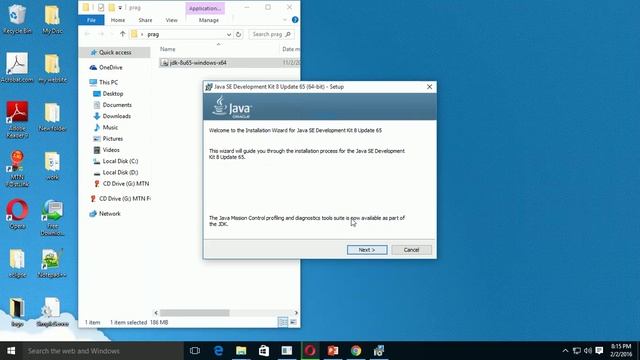This screenshot has width=640, height=360.
Task: Refresh the prag folder view
Action: (x=239, y=34)
